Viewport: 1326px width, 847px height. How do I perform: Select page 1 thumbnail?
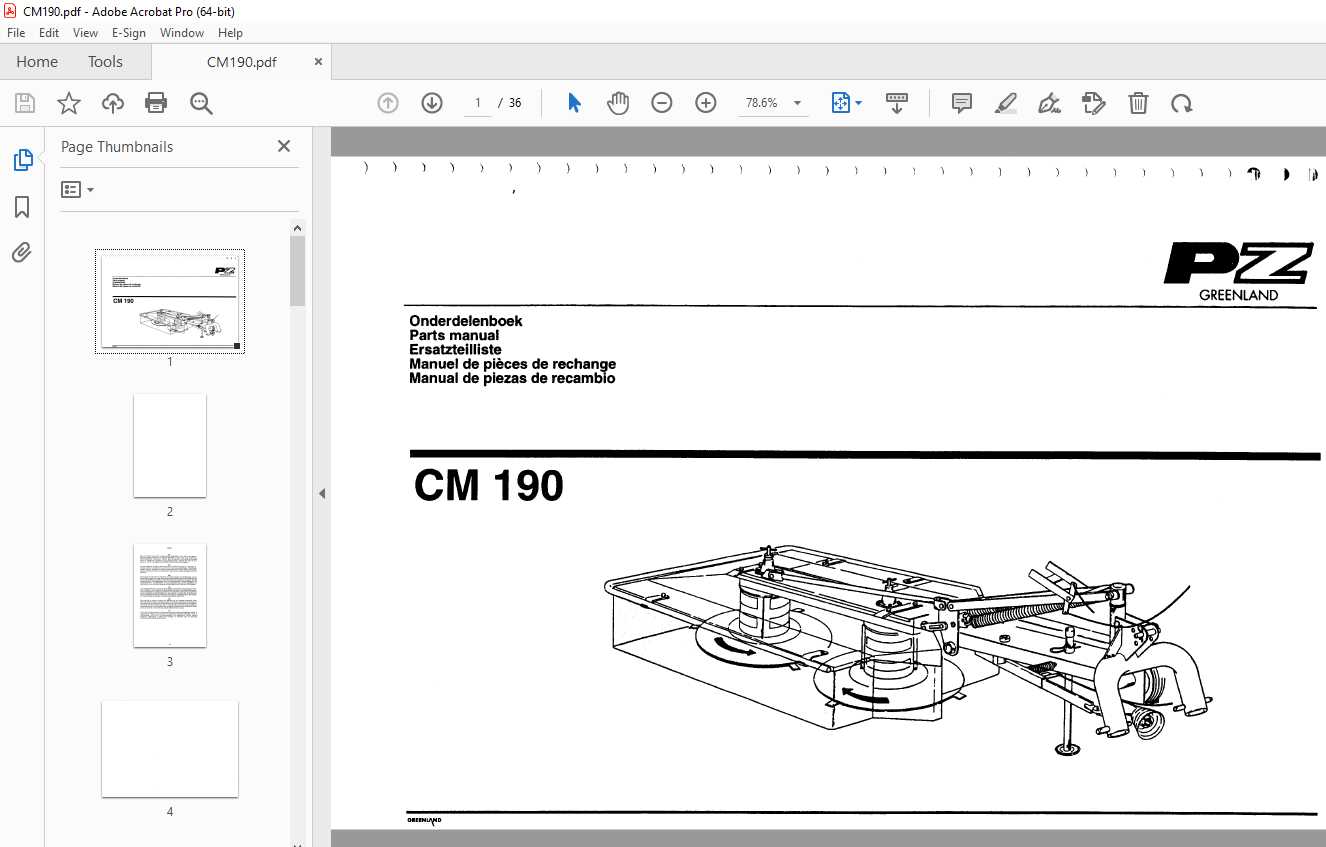point(170,301)
